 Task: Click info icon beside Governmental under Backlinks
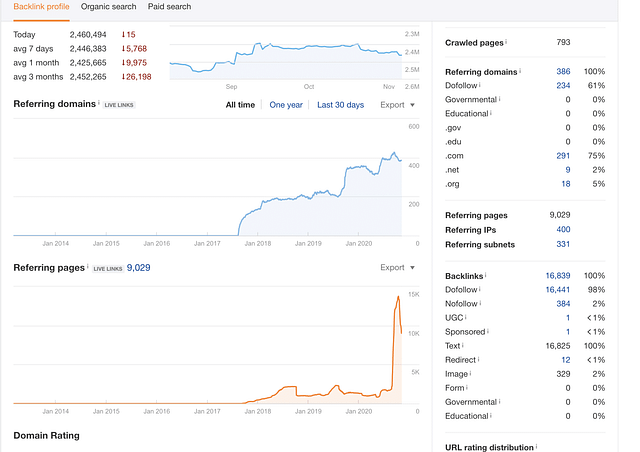(500, 401)
